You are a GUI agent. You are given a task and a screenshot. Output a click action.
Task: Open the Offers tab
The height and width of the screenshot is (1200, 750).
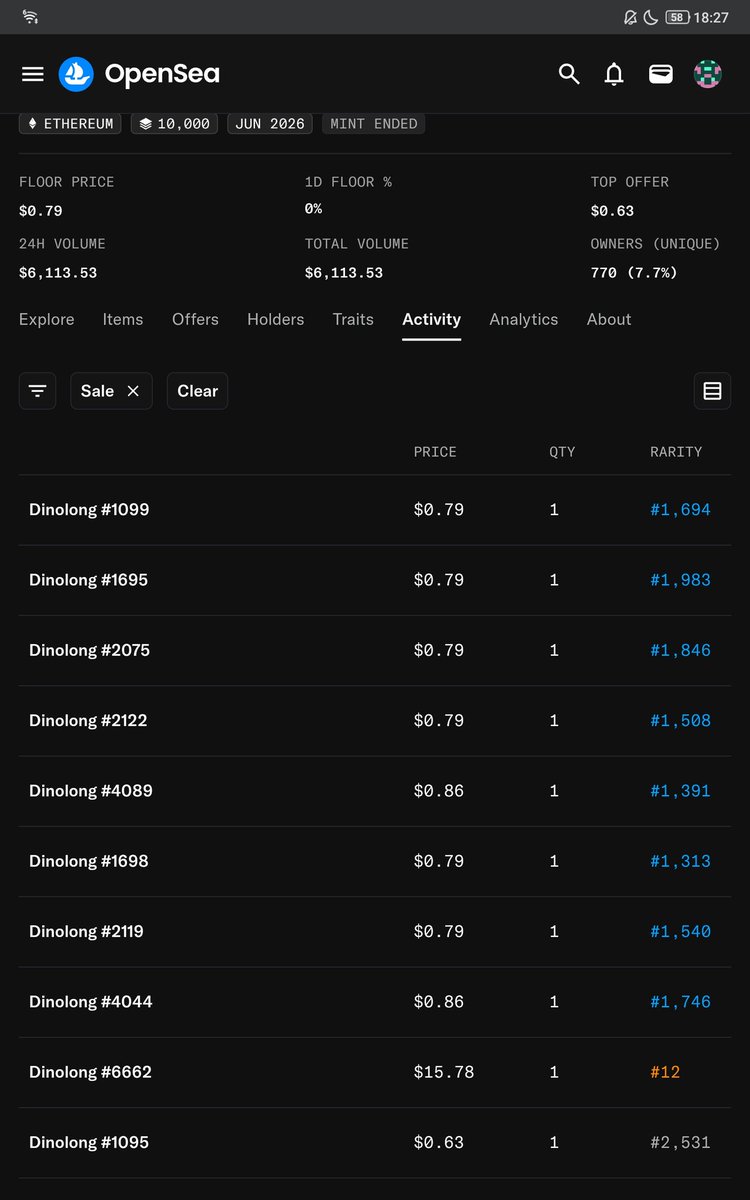(x=195, y=319)
